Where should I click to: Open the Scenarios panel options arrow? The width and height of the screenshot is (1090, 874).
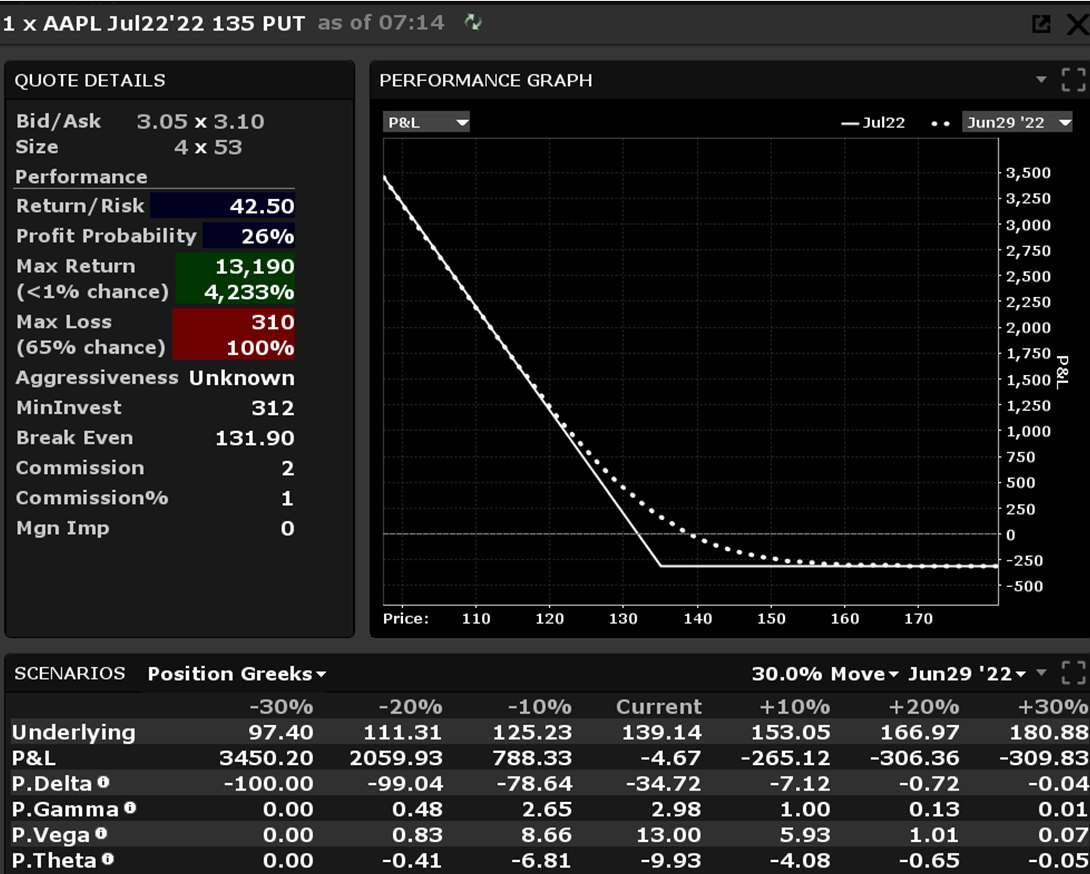pos(1041,672)
